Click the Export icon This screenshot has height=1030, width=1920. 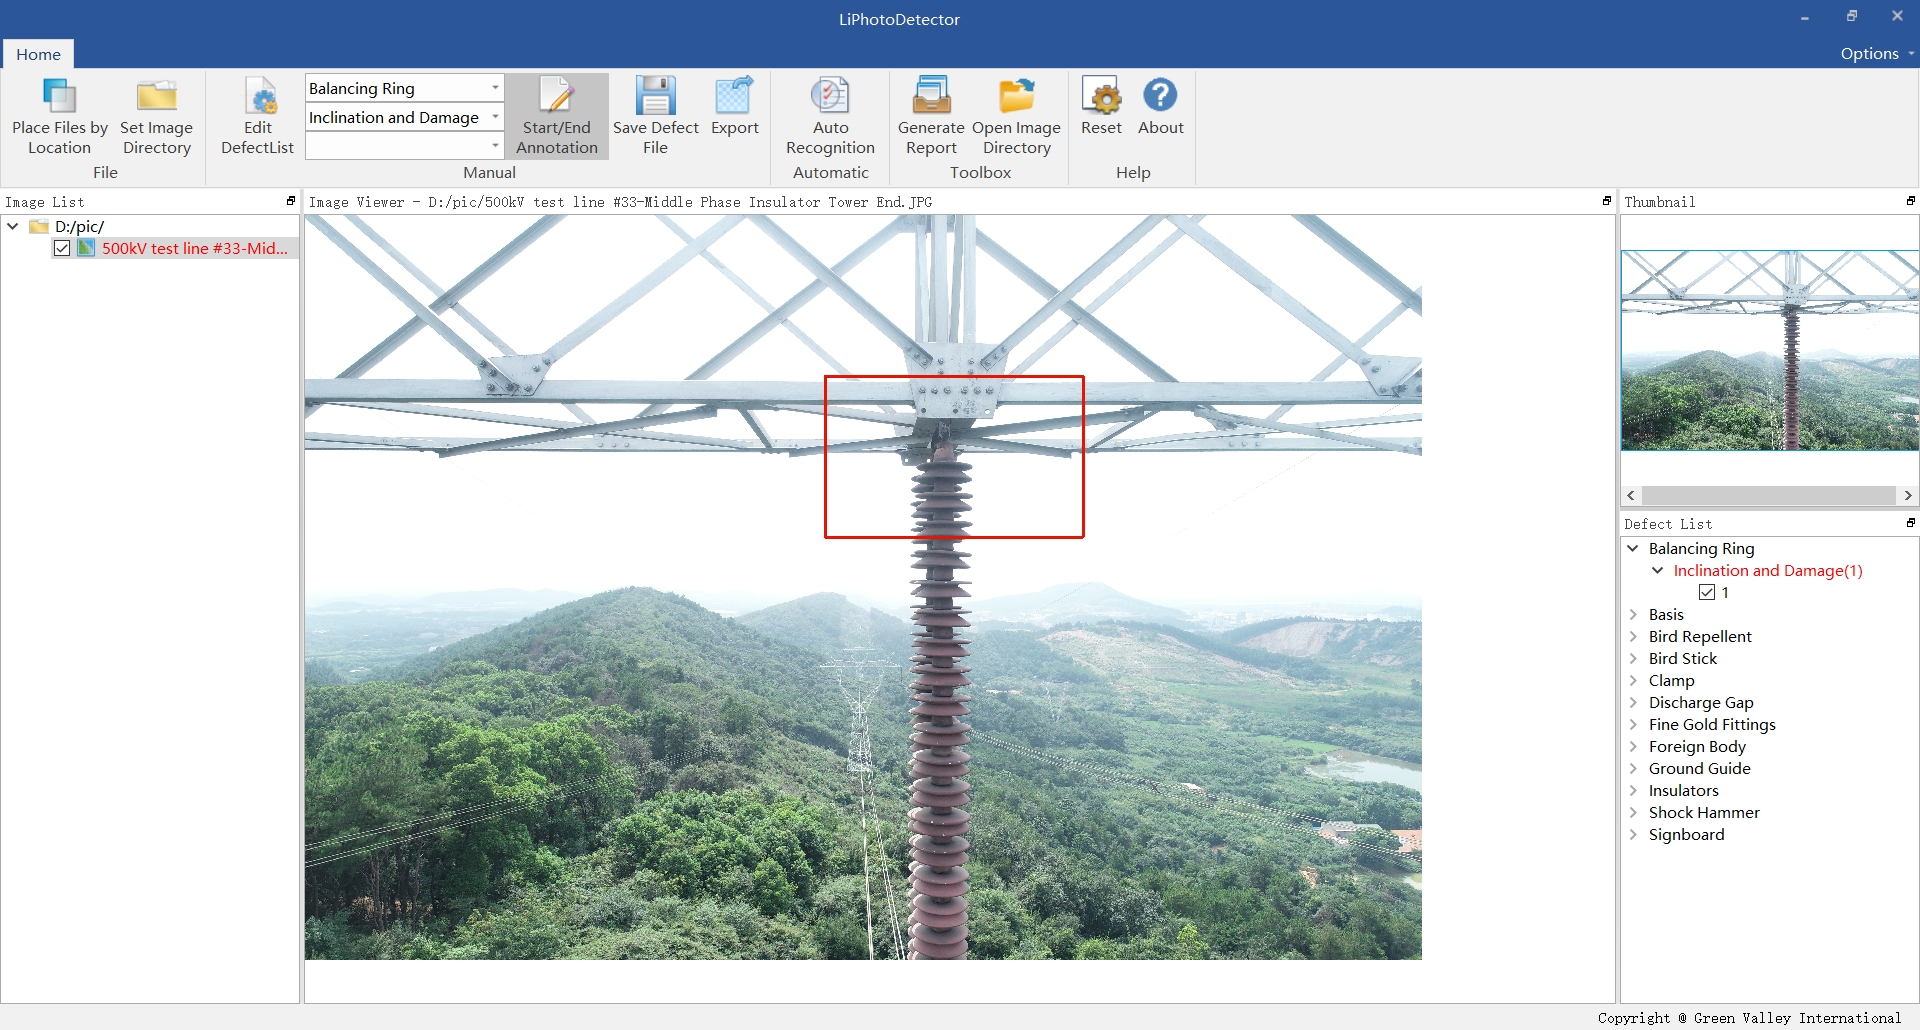pos(734,96)
